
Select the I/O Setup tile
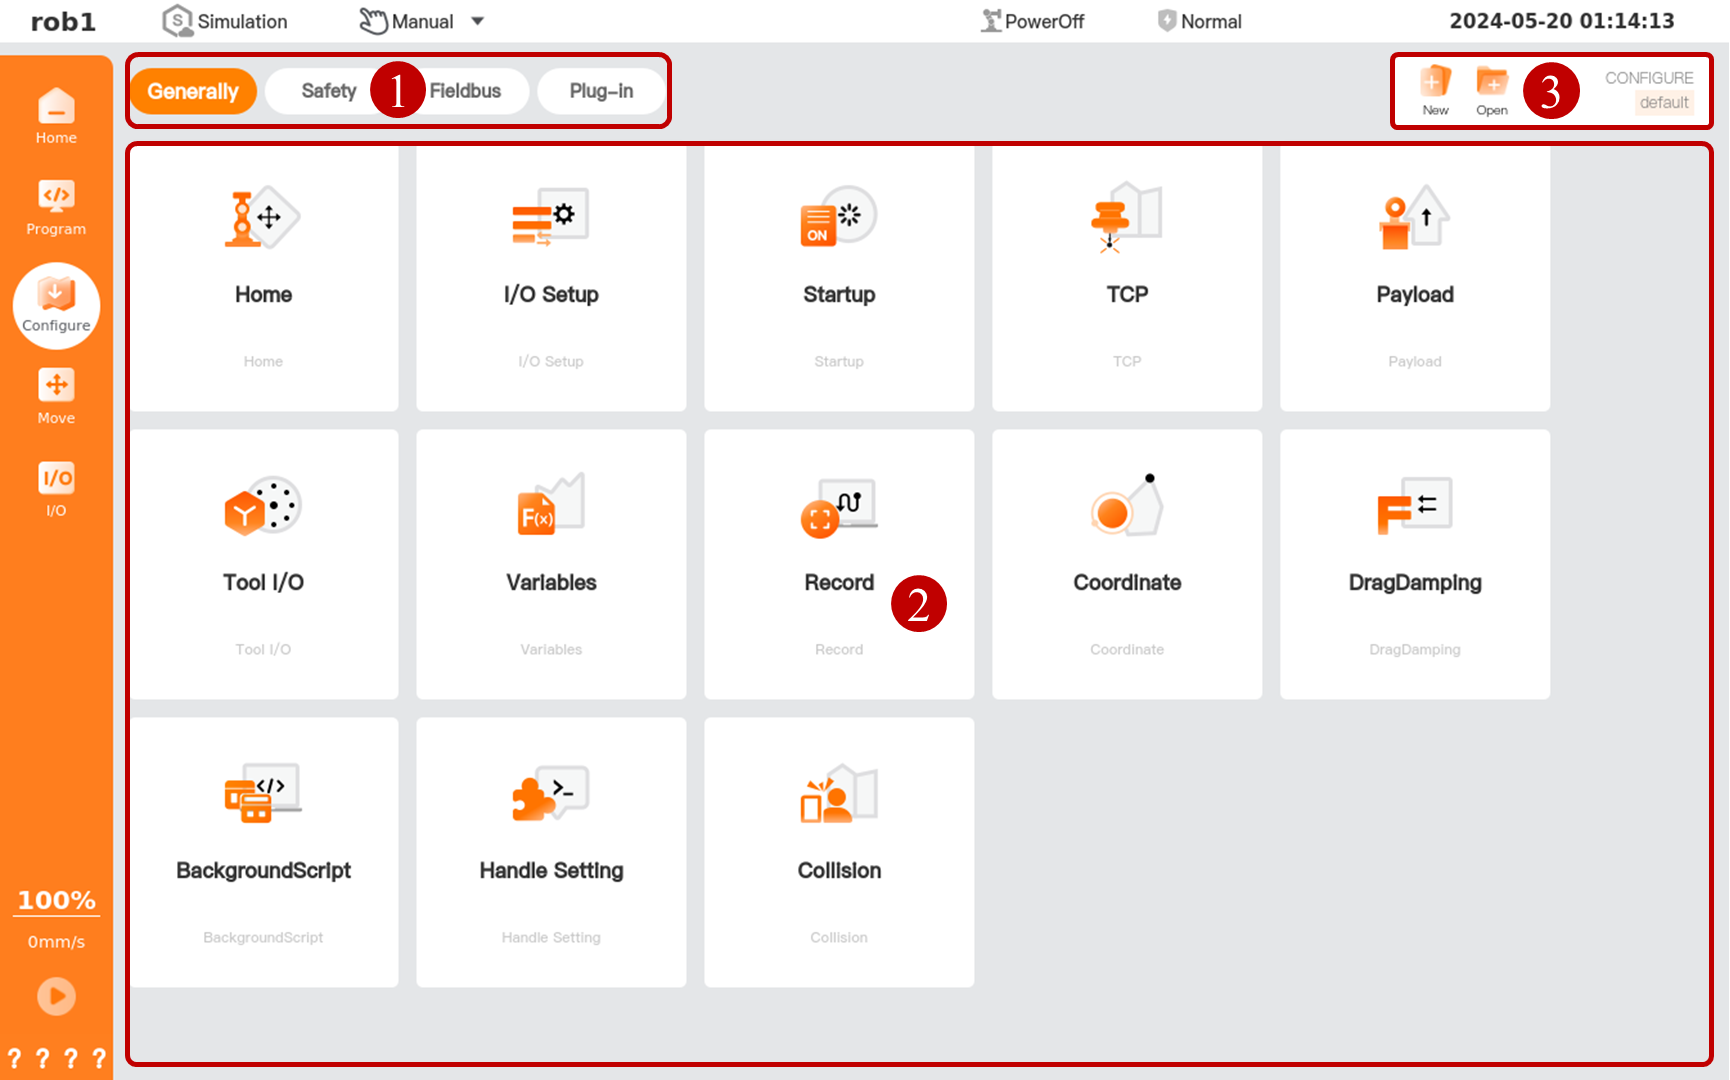(551, 277)
